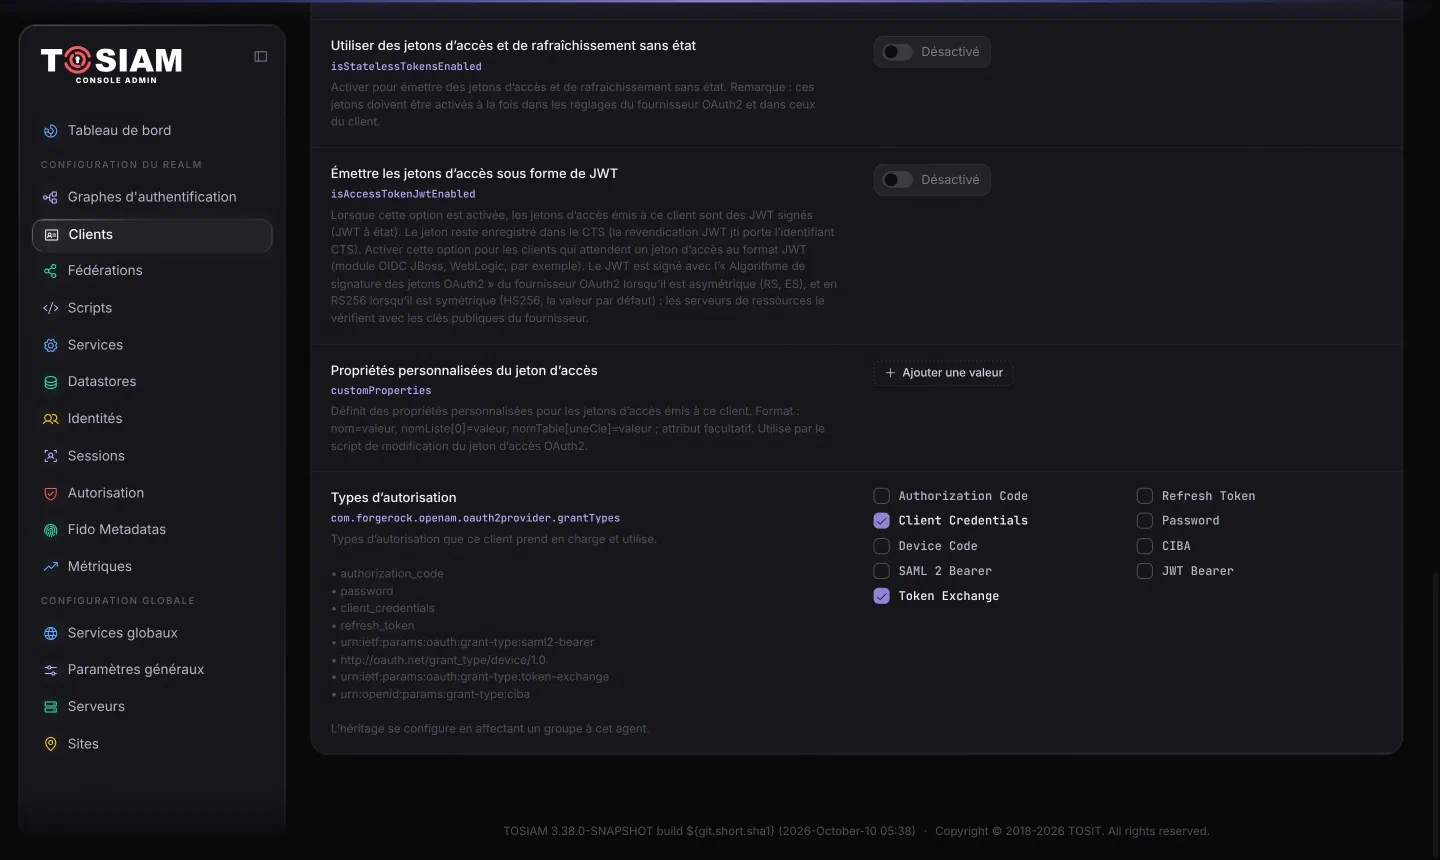Tick the Refresh Token checkbox
1440x860 pixels.
click(x=1145, y=496)
